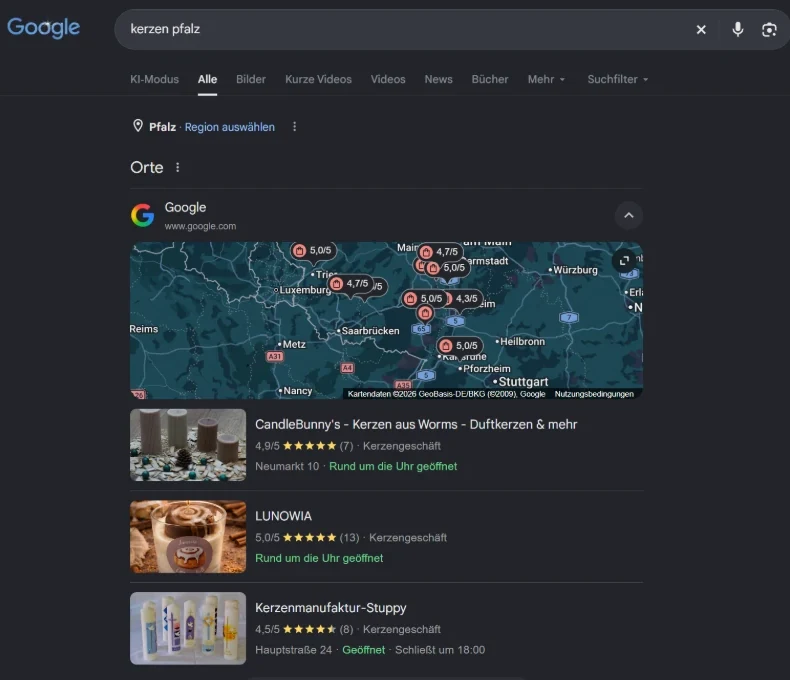Click the Metz label on the map
Image resolution: width=790 pixels, height=680 pixels.
(x=292, y=345)
